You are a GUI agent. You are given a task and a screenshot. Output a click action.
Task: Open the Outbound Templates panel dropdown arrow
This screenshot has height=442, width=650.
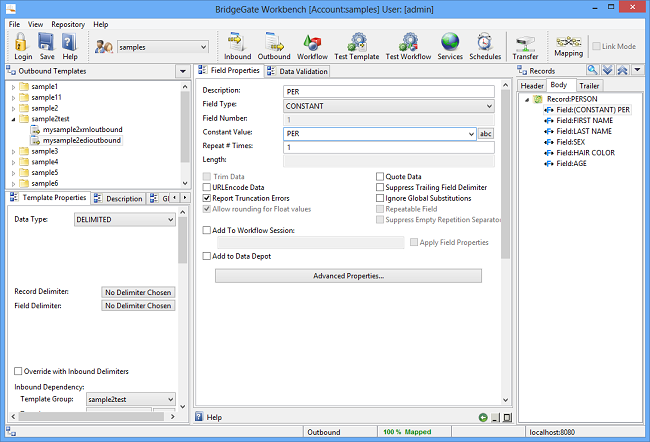[x=183, y=71]
